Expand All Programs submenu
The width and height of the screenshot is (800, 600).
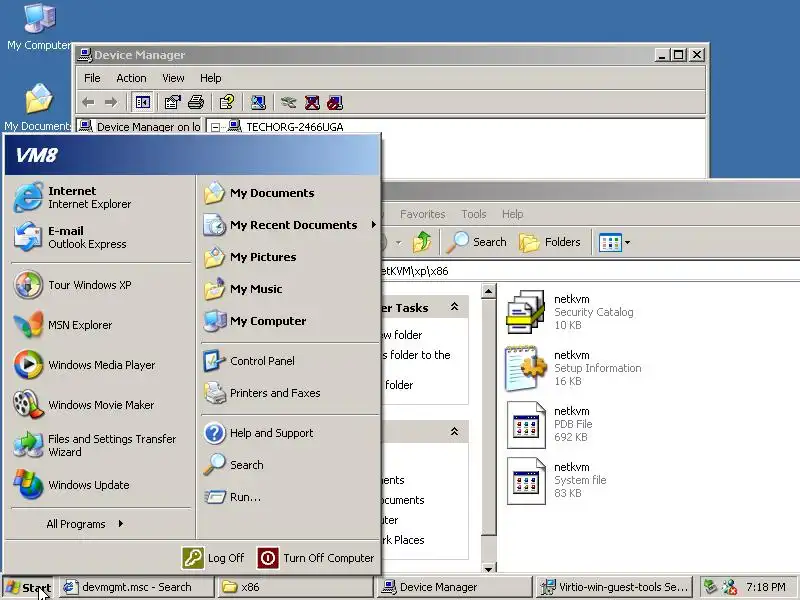click(85, 524)
